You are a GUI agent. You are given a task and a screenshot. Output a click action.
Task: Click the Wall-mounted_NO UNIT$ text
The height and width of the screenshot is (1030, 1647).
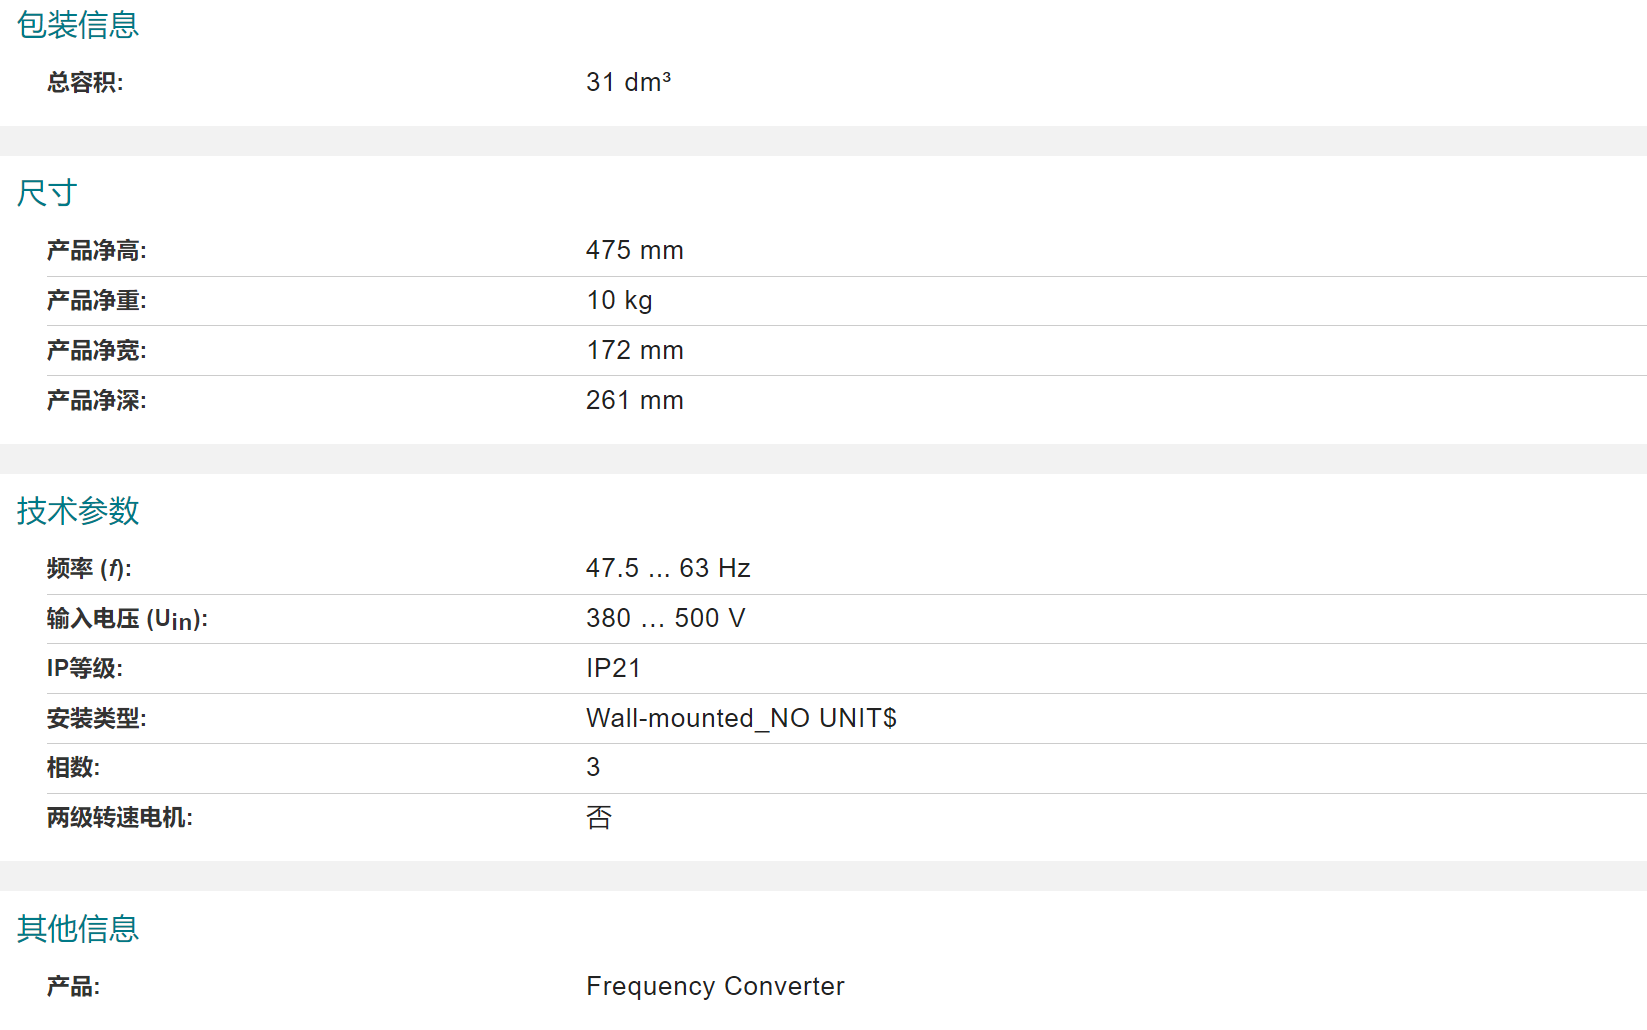741,718
